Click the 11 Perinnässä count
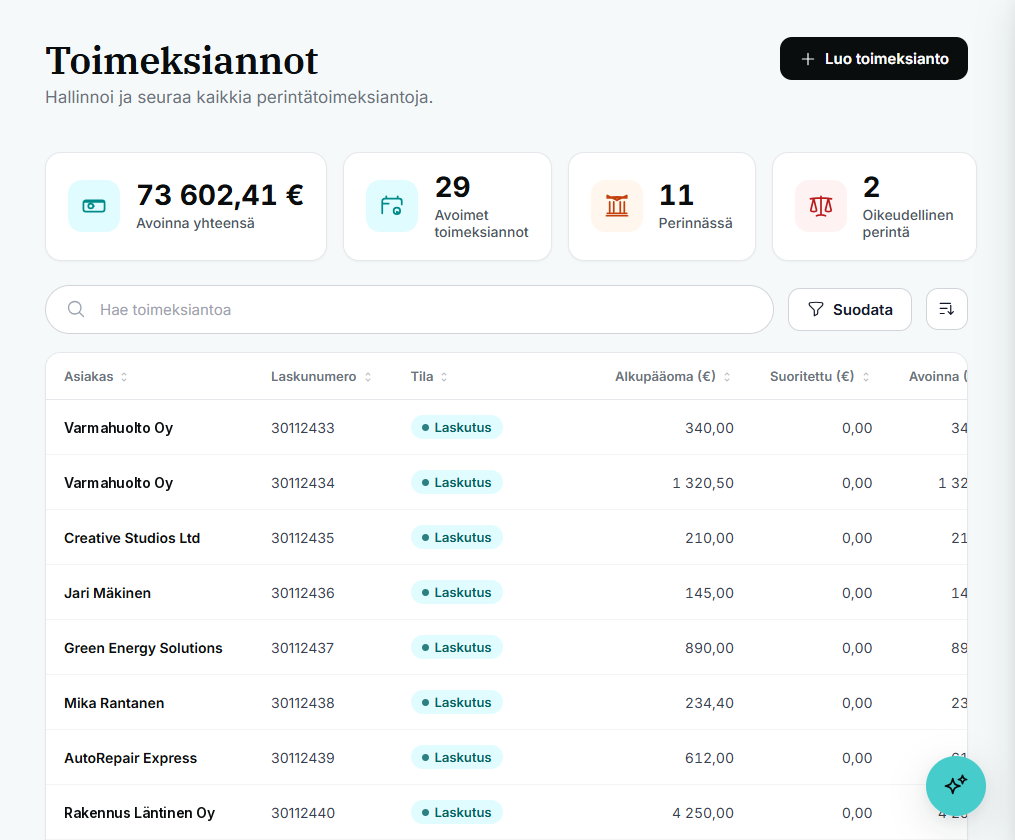Image resolution: width=1015 pixels, height=840 pixels. pyautogui.click(x=676, y=195)
